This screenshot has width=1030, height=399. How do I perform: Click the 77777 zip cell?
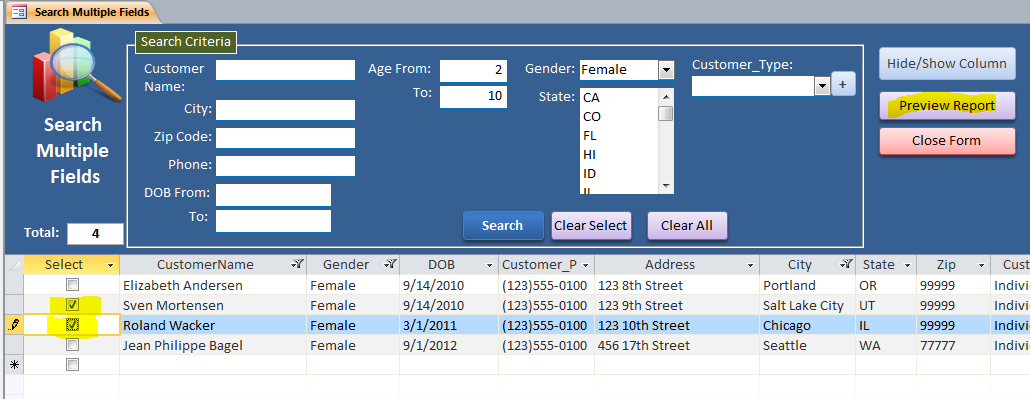[953, 344]
